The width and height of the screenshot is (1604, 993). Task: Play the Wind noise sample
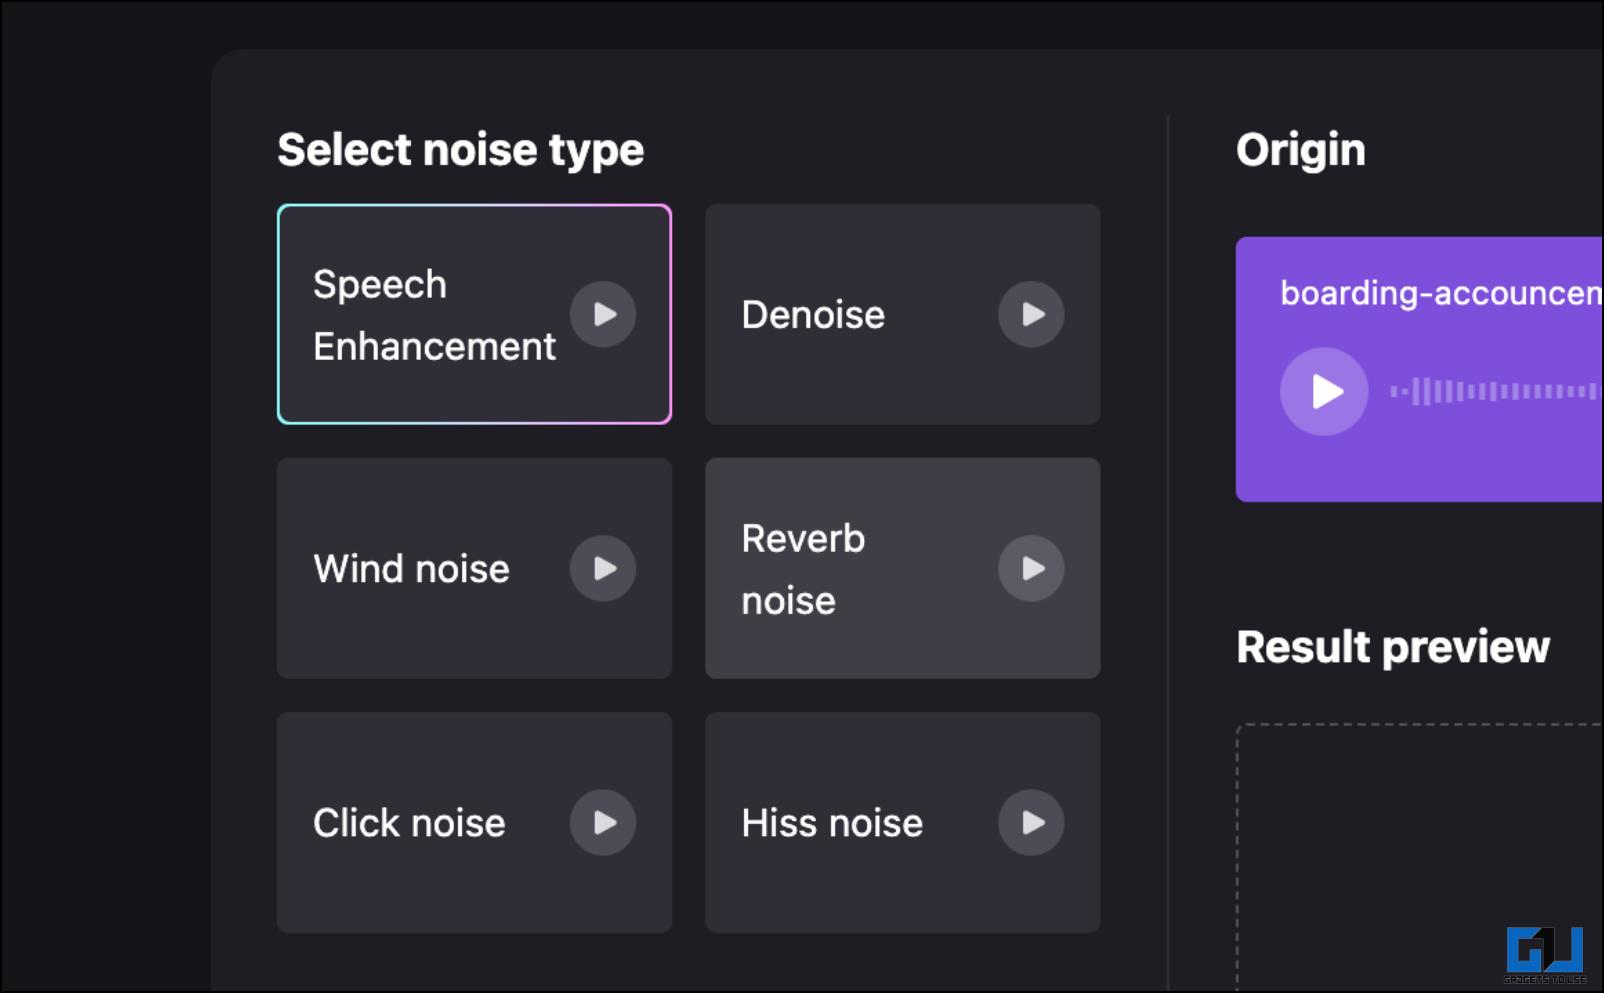pos(603,568)
